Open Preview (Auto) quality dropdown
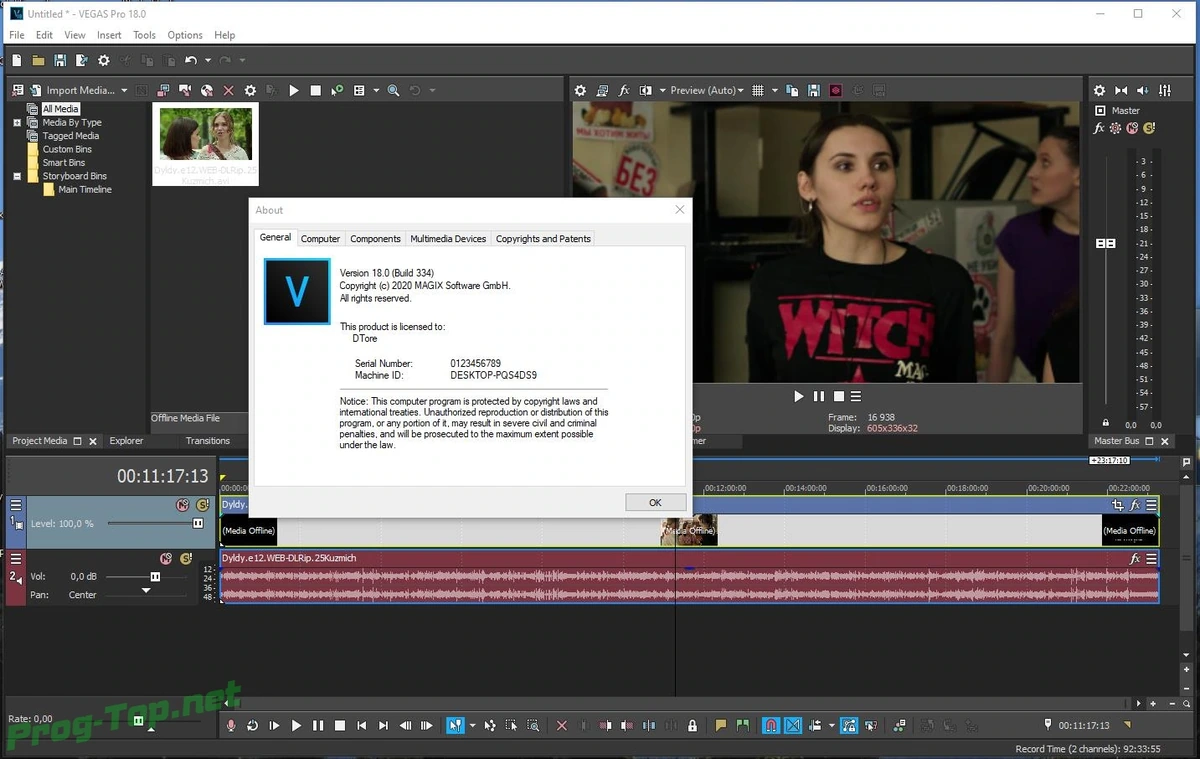 click(706, 90)
